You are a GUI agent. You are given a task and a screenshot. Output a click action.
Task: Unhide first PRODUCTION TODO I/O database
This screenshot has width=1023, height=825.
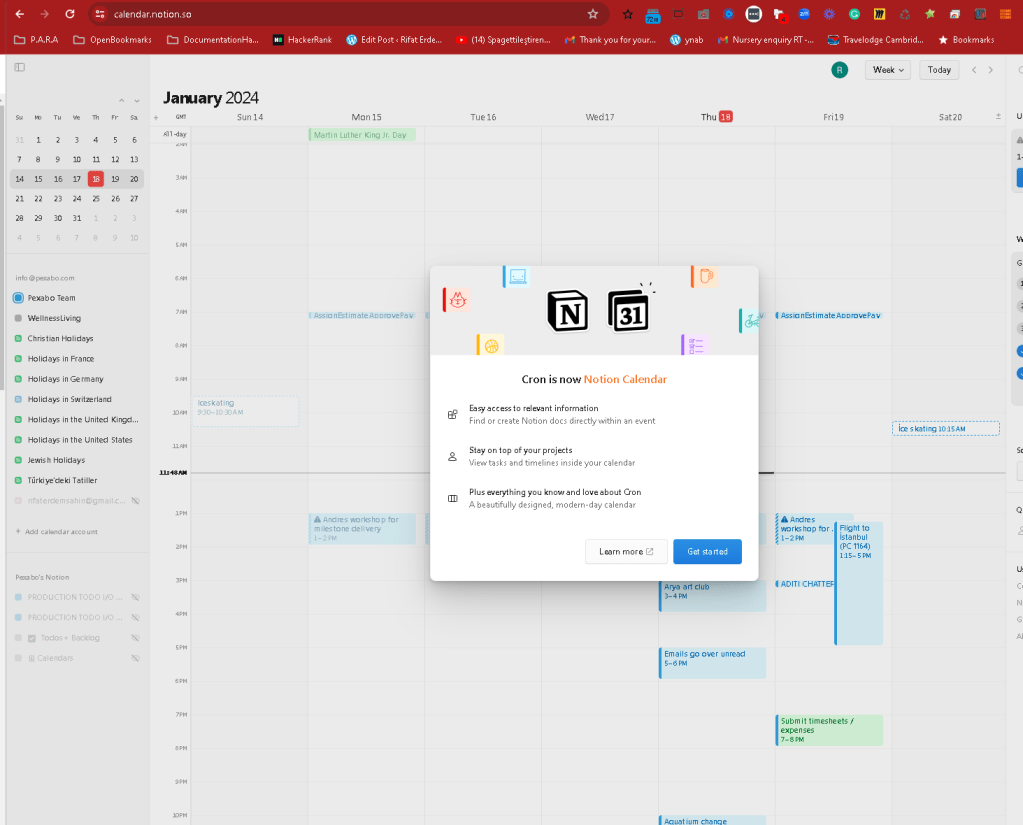pyautogui.click(x=136, y=597)
